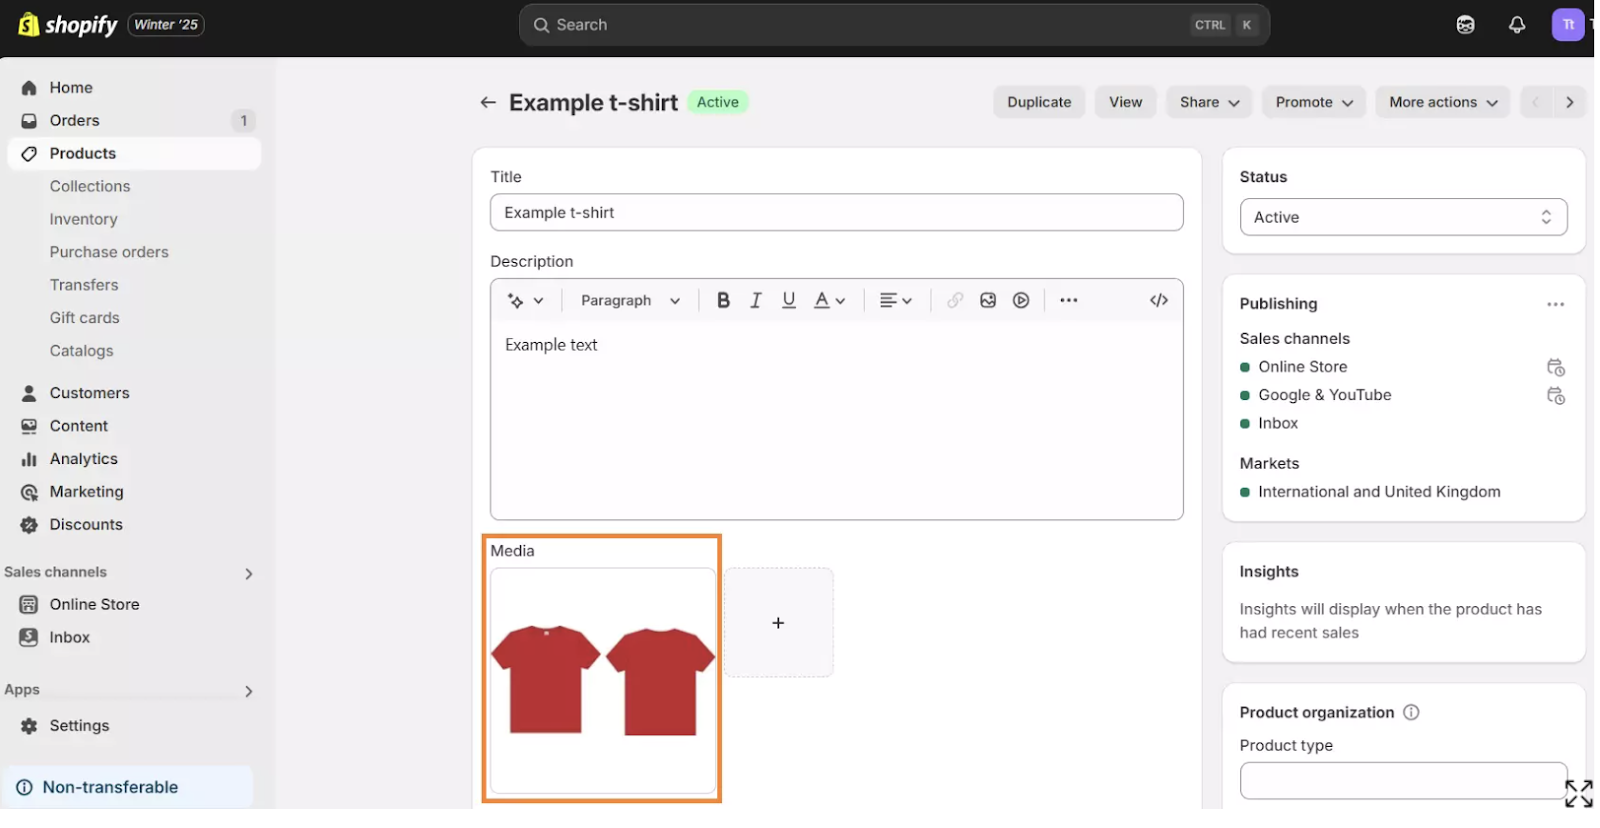Image resolution: width=1600 pixels, height=828 pixels.
Task: Open the notifications bell
Action: pos(1517,25)
